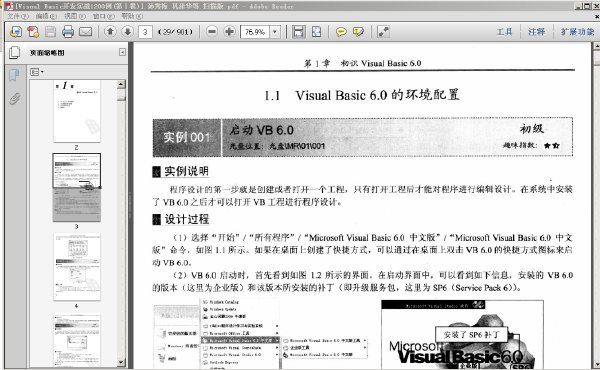Image resolution: width=600 pixels, height=370 pixels.
Task: Open the 工具 tools pane
Action: coord(504,32)
